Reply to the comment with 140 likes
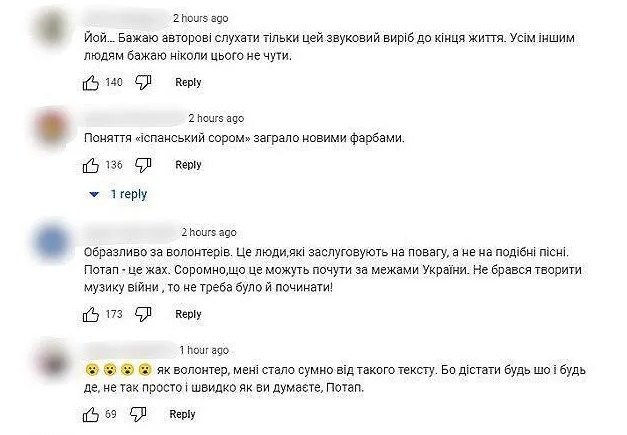The image size is (627, 435). point(188,83)
